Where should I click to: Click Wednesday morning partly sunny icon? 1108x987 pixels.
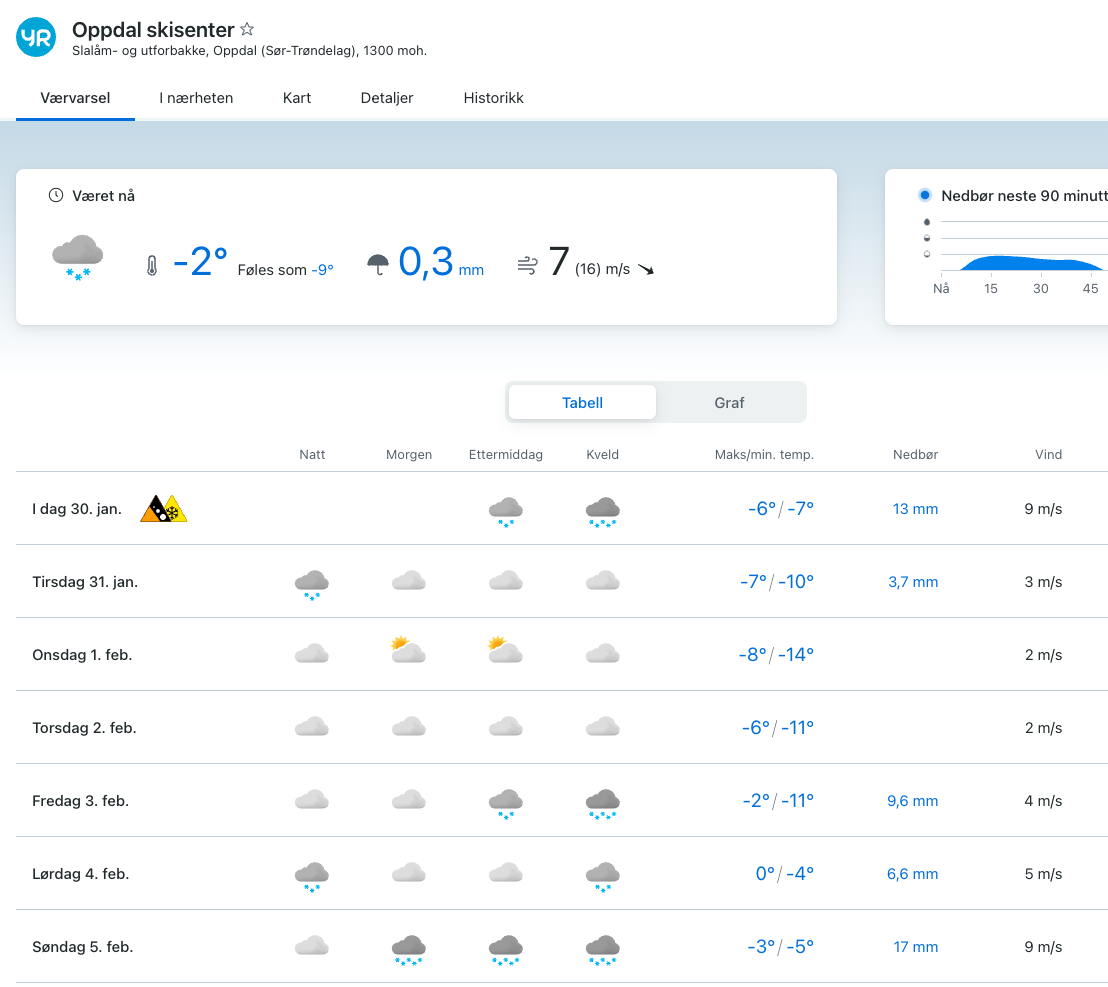408,651
